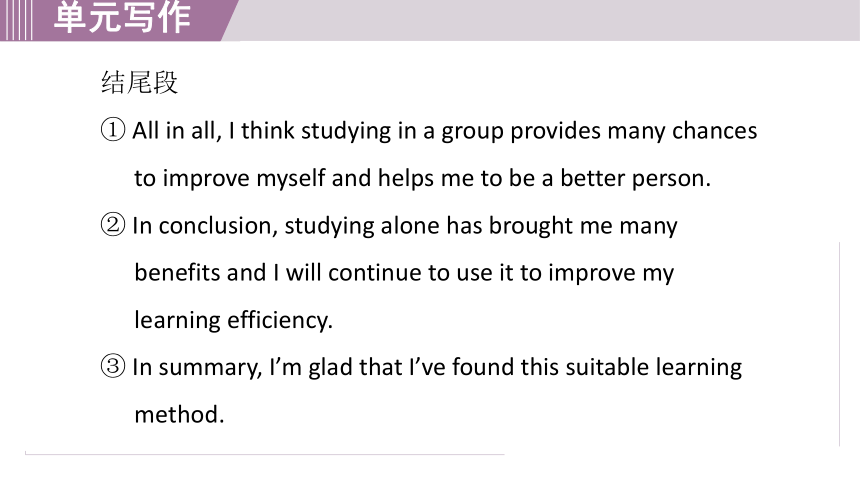Click the horizontal divider line at bottom
This screenshot has height=484, width=860.
[264, 454]
